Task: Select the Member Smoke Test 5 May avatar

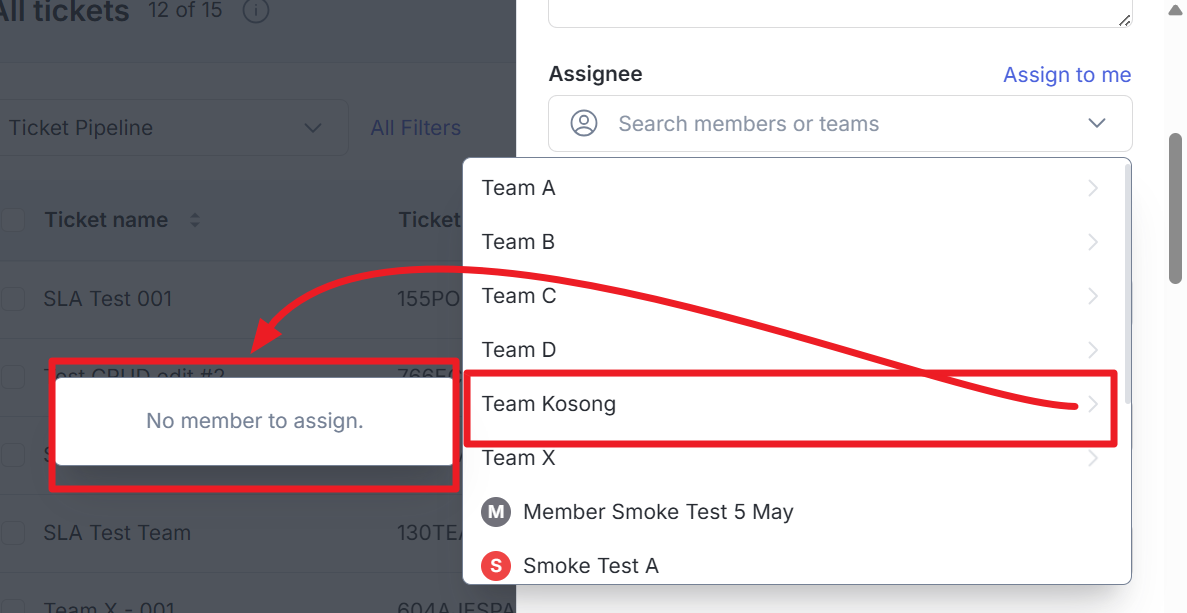Action: (496, 512)
